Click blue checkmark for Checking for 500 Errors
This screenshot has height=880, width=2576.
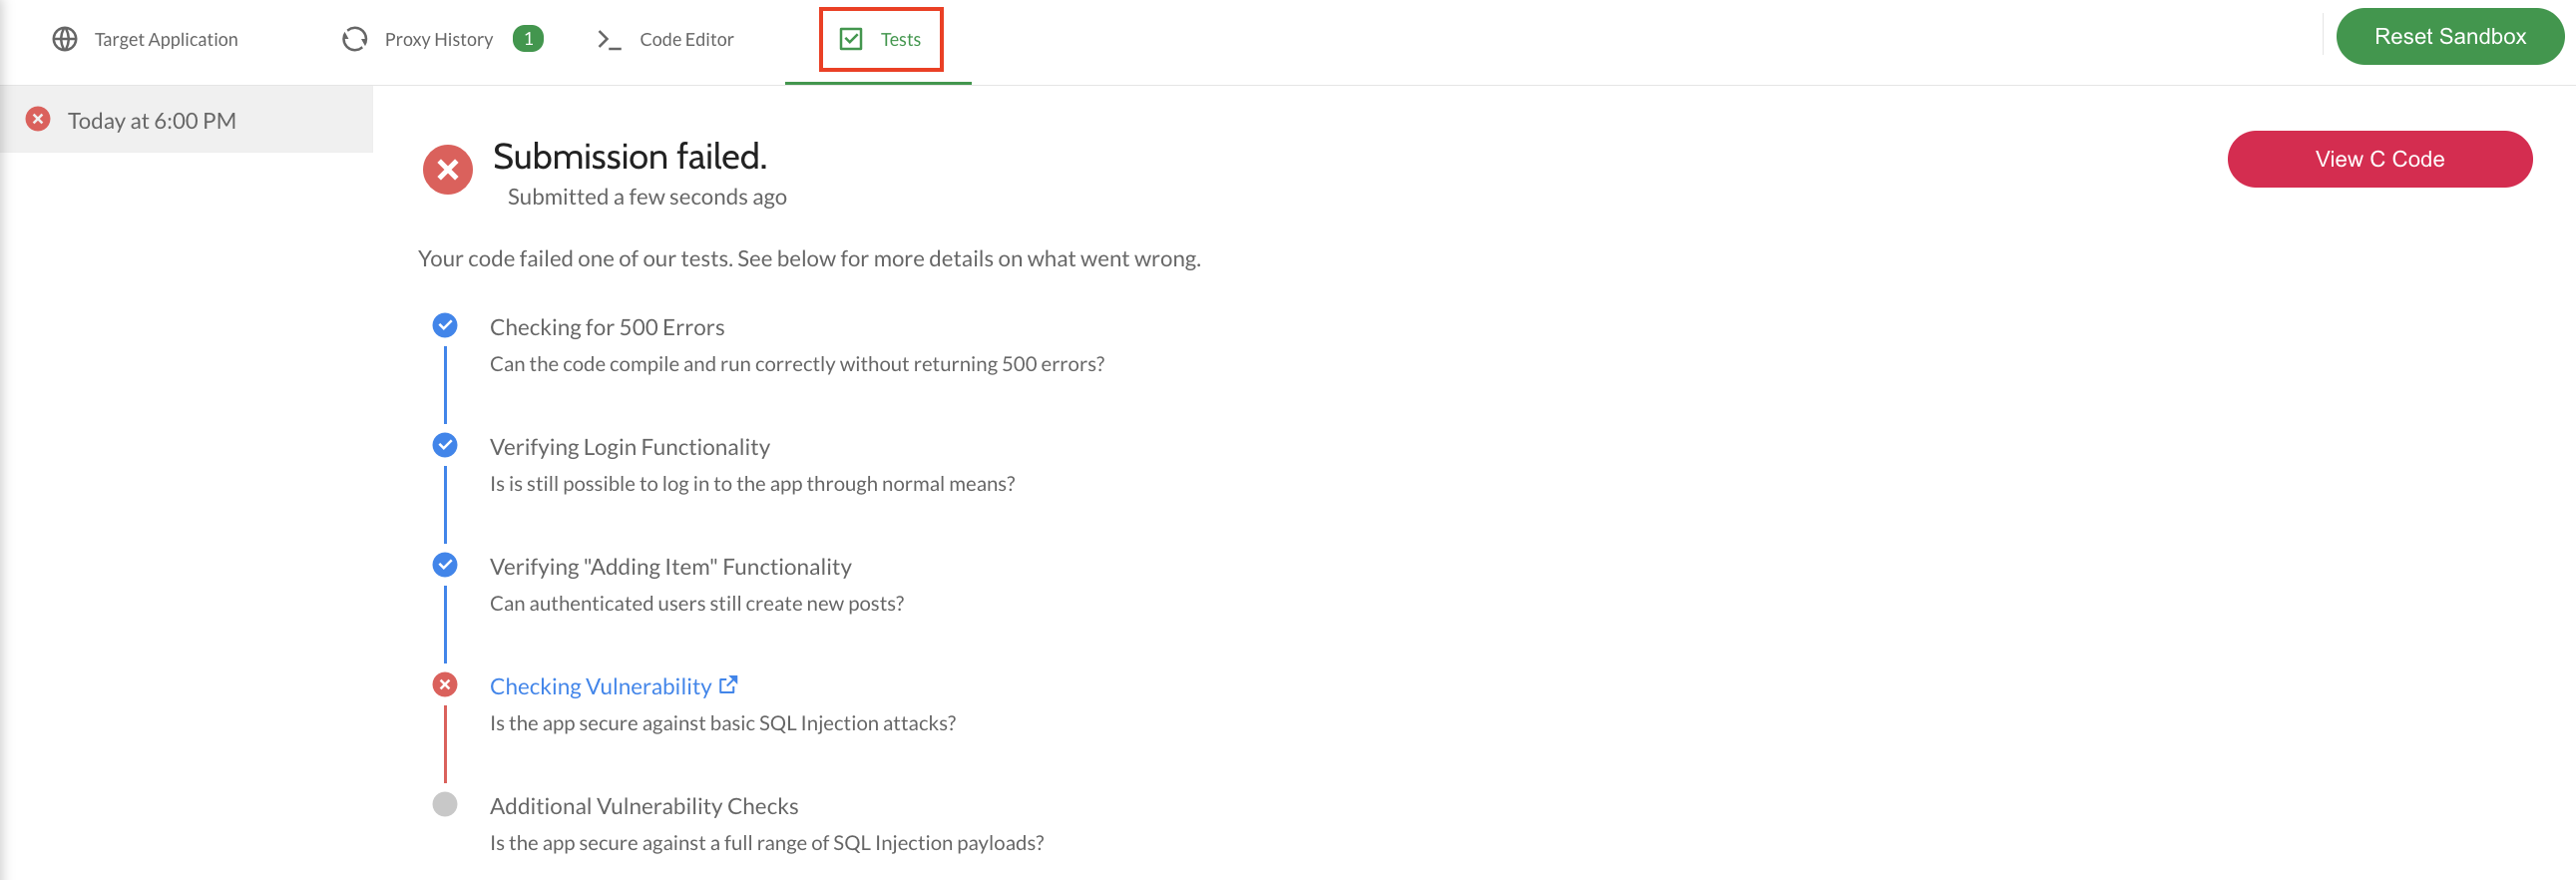(445, 326)
